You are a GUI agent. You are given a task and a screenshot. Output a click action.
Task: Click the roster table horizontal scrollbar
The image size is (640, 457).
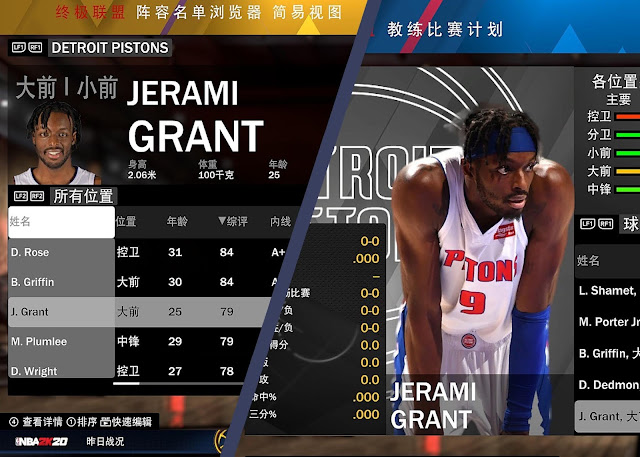(x=126, y=384)
